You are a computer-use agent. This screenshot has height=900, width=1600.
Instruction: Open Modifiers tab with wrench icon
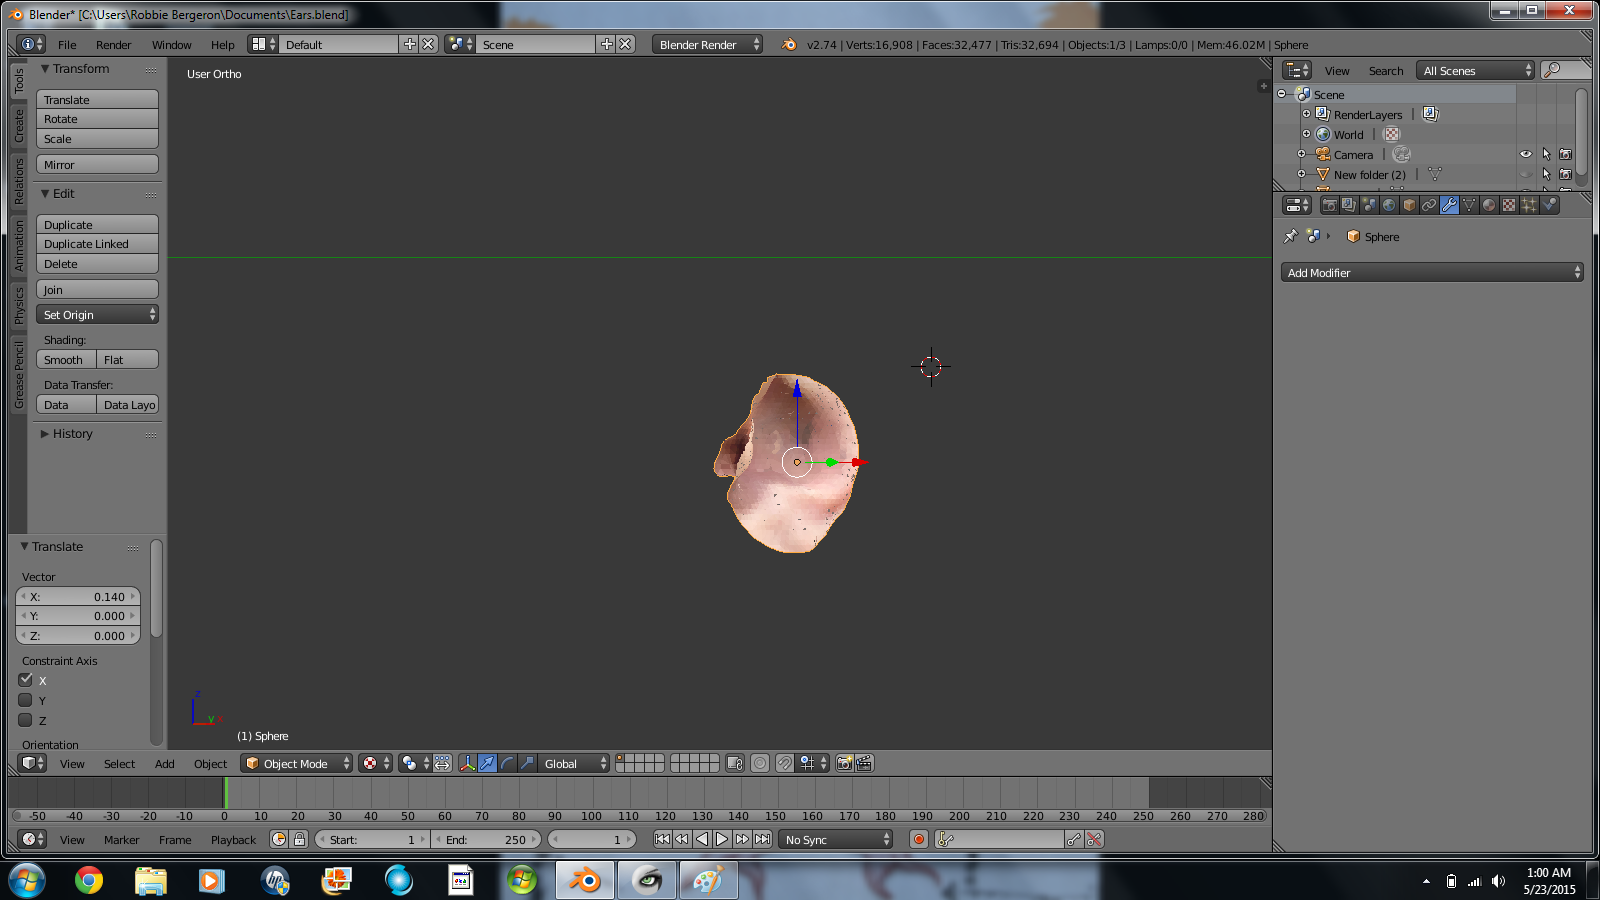point(1449,205)
